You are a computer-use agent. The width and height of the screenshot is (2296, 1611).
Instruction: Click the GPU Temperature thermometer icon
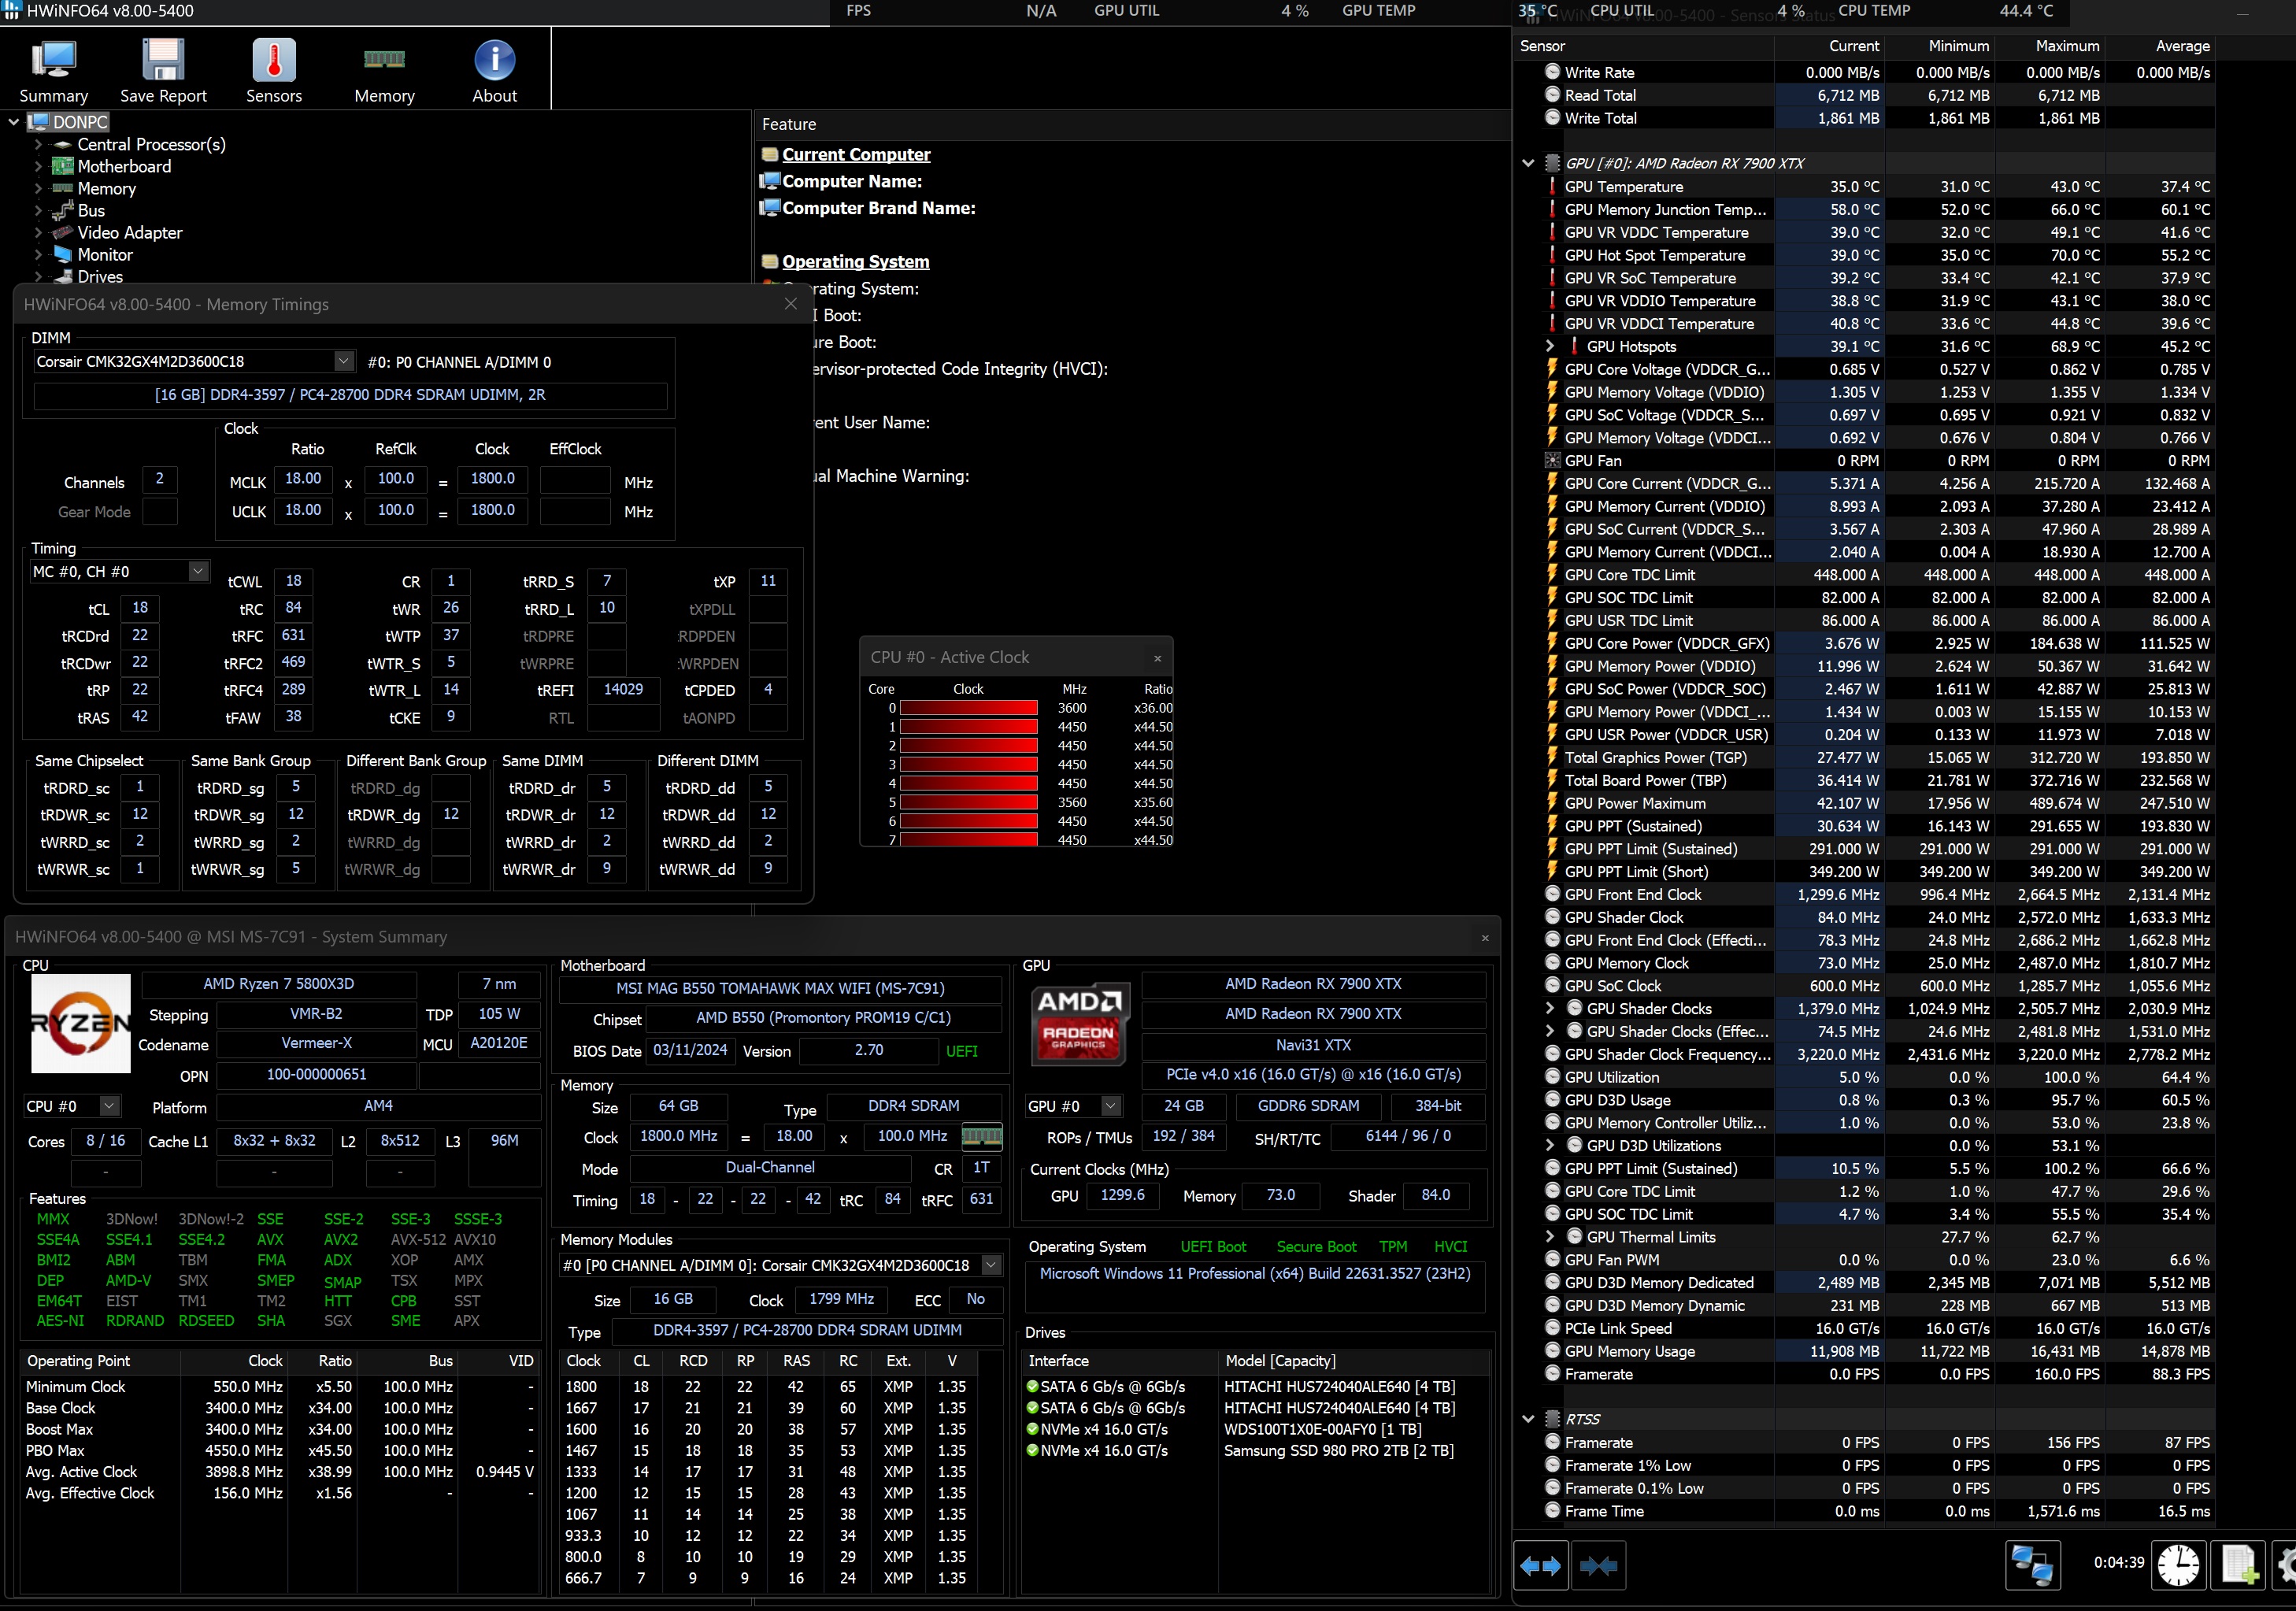1552,187
